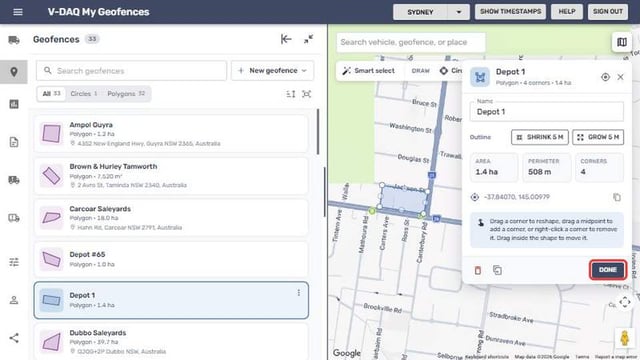Click the HELP button
Screen dimensions: 640x360
(x=567, y=11)
